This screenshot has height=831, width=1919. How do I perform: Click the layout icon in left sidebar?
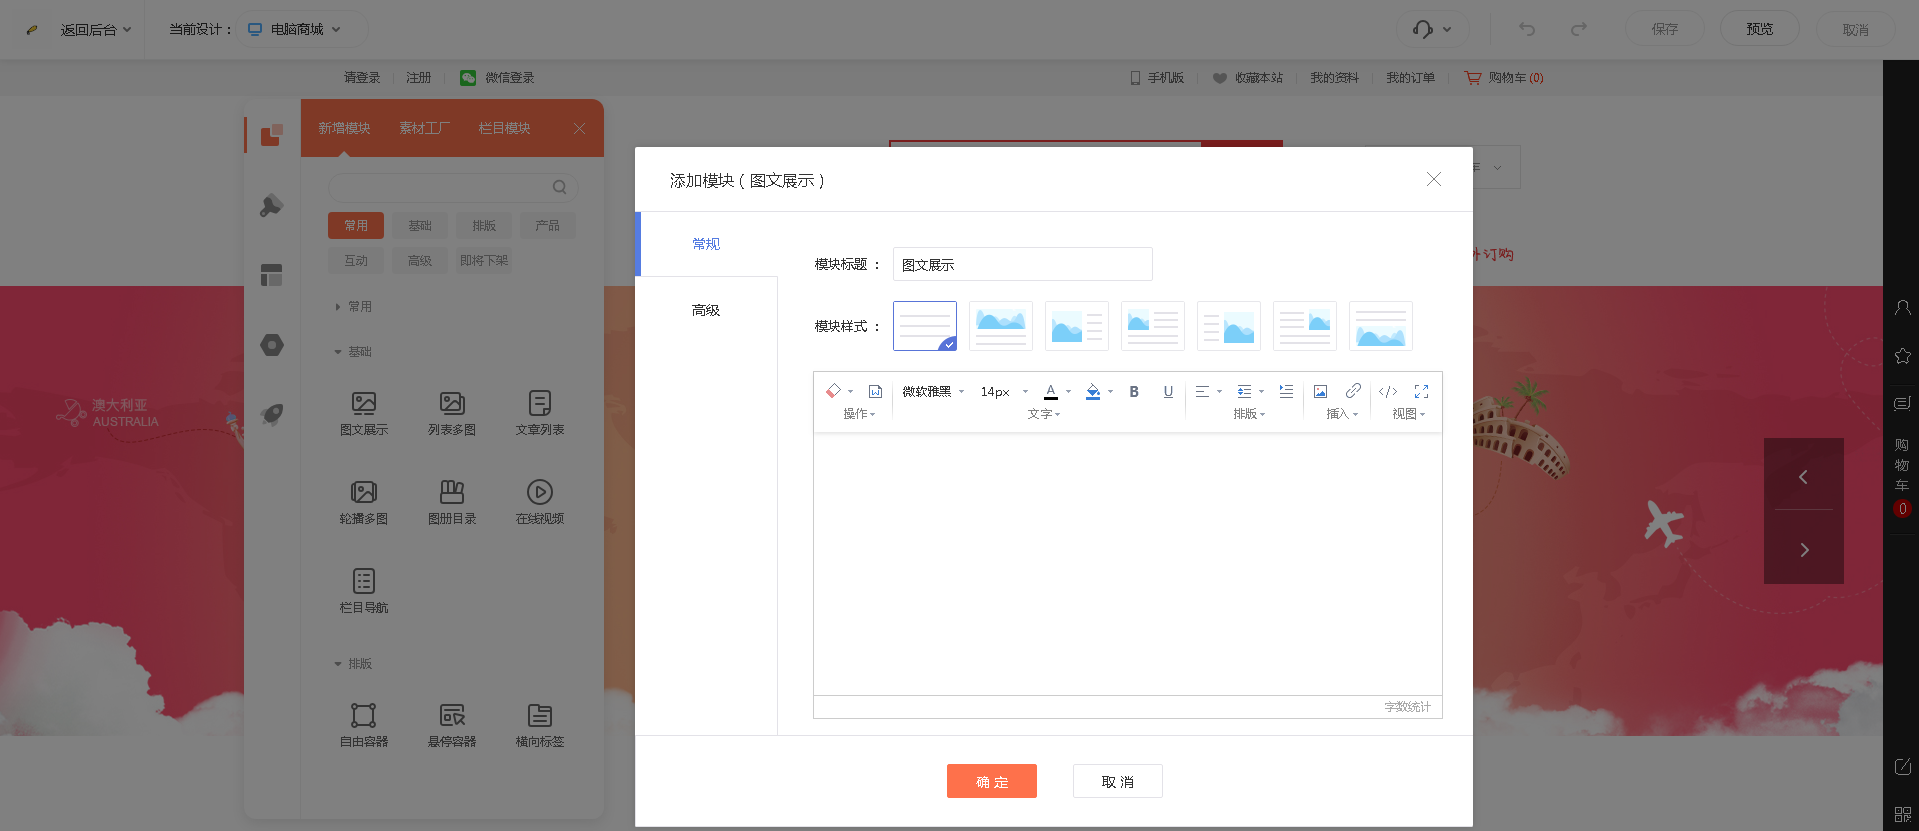tap(272, 275)
